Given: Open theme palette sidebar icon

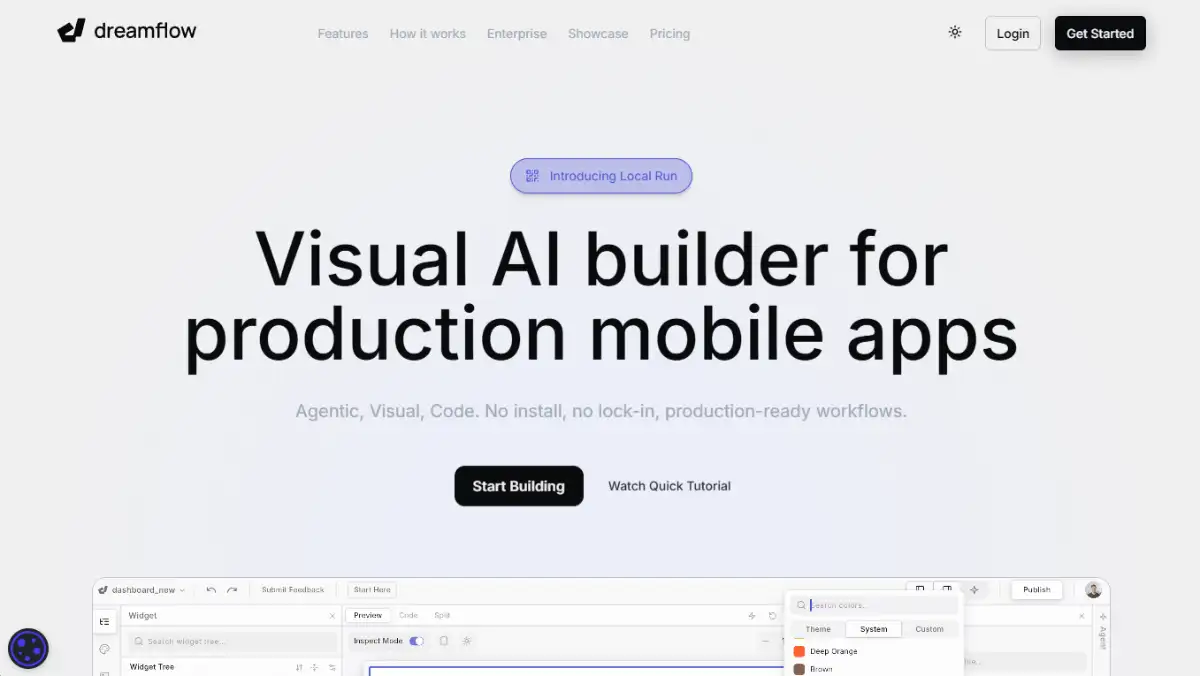Looking at the screenshot, I should pyautogui.click(x=105, y=649).
